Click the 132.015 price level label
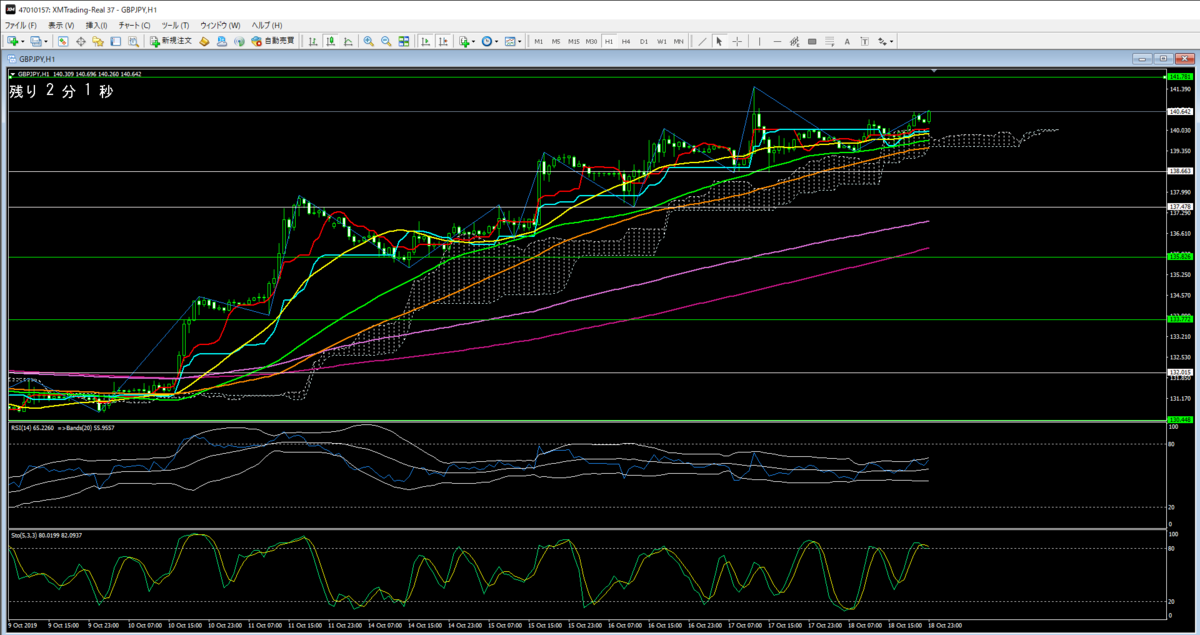The height and width of the screenshot is (635, 1200). tap(1179, 372)
